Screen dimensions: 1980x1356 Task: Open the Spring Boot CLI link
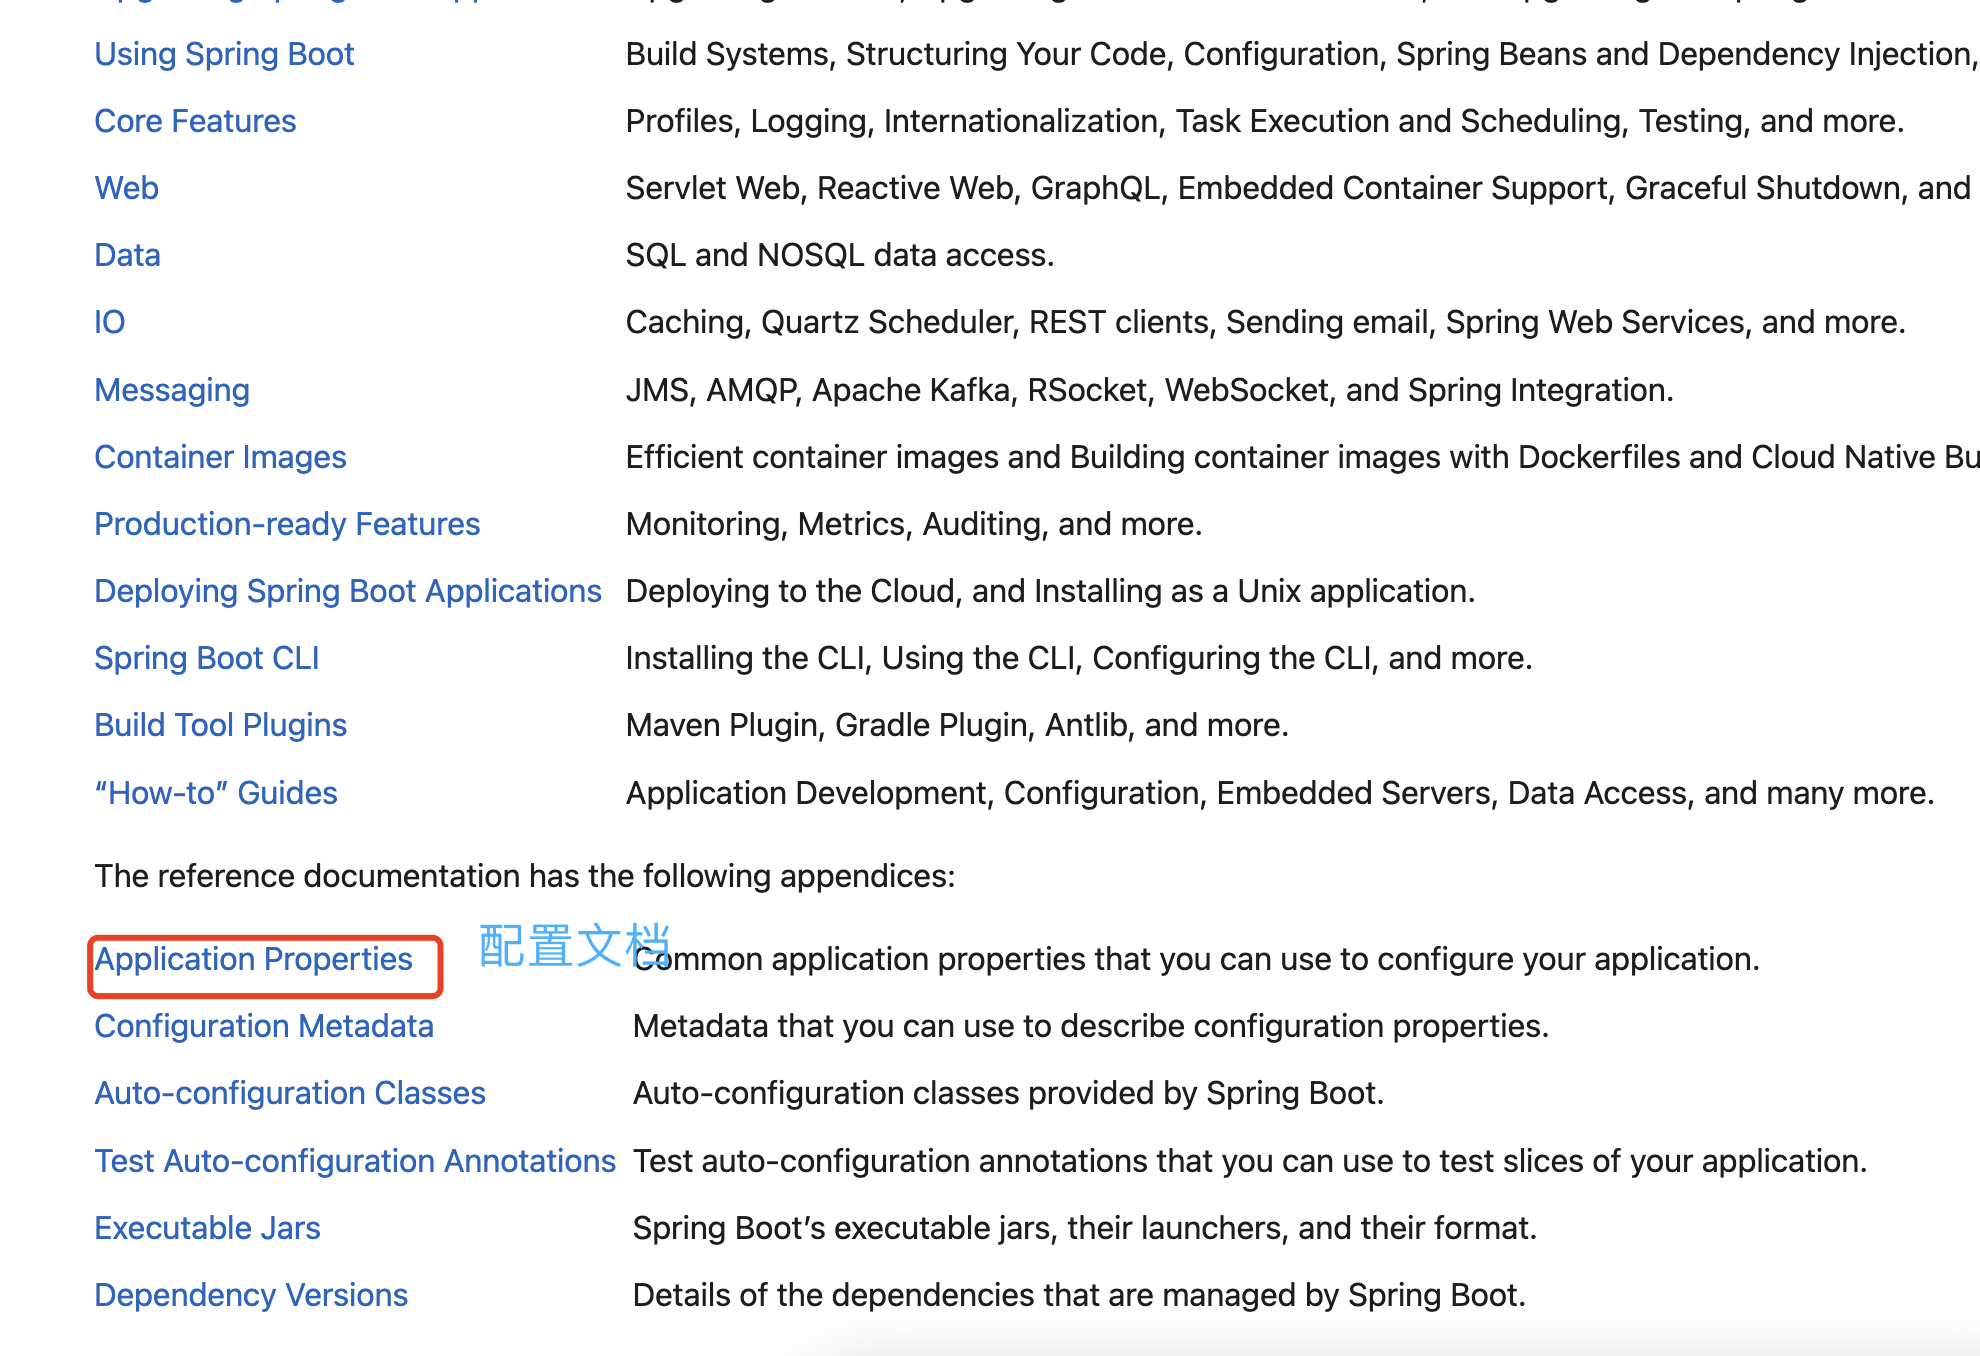[206, 658]
